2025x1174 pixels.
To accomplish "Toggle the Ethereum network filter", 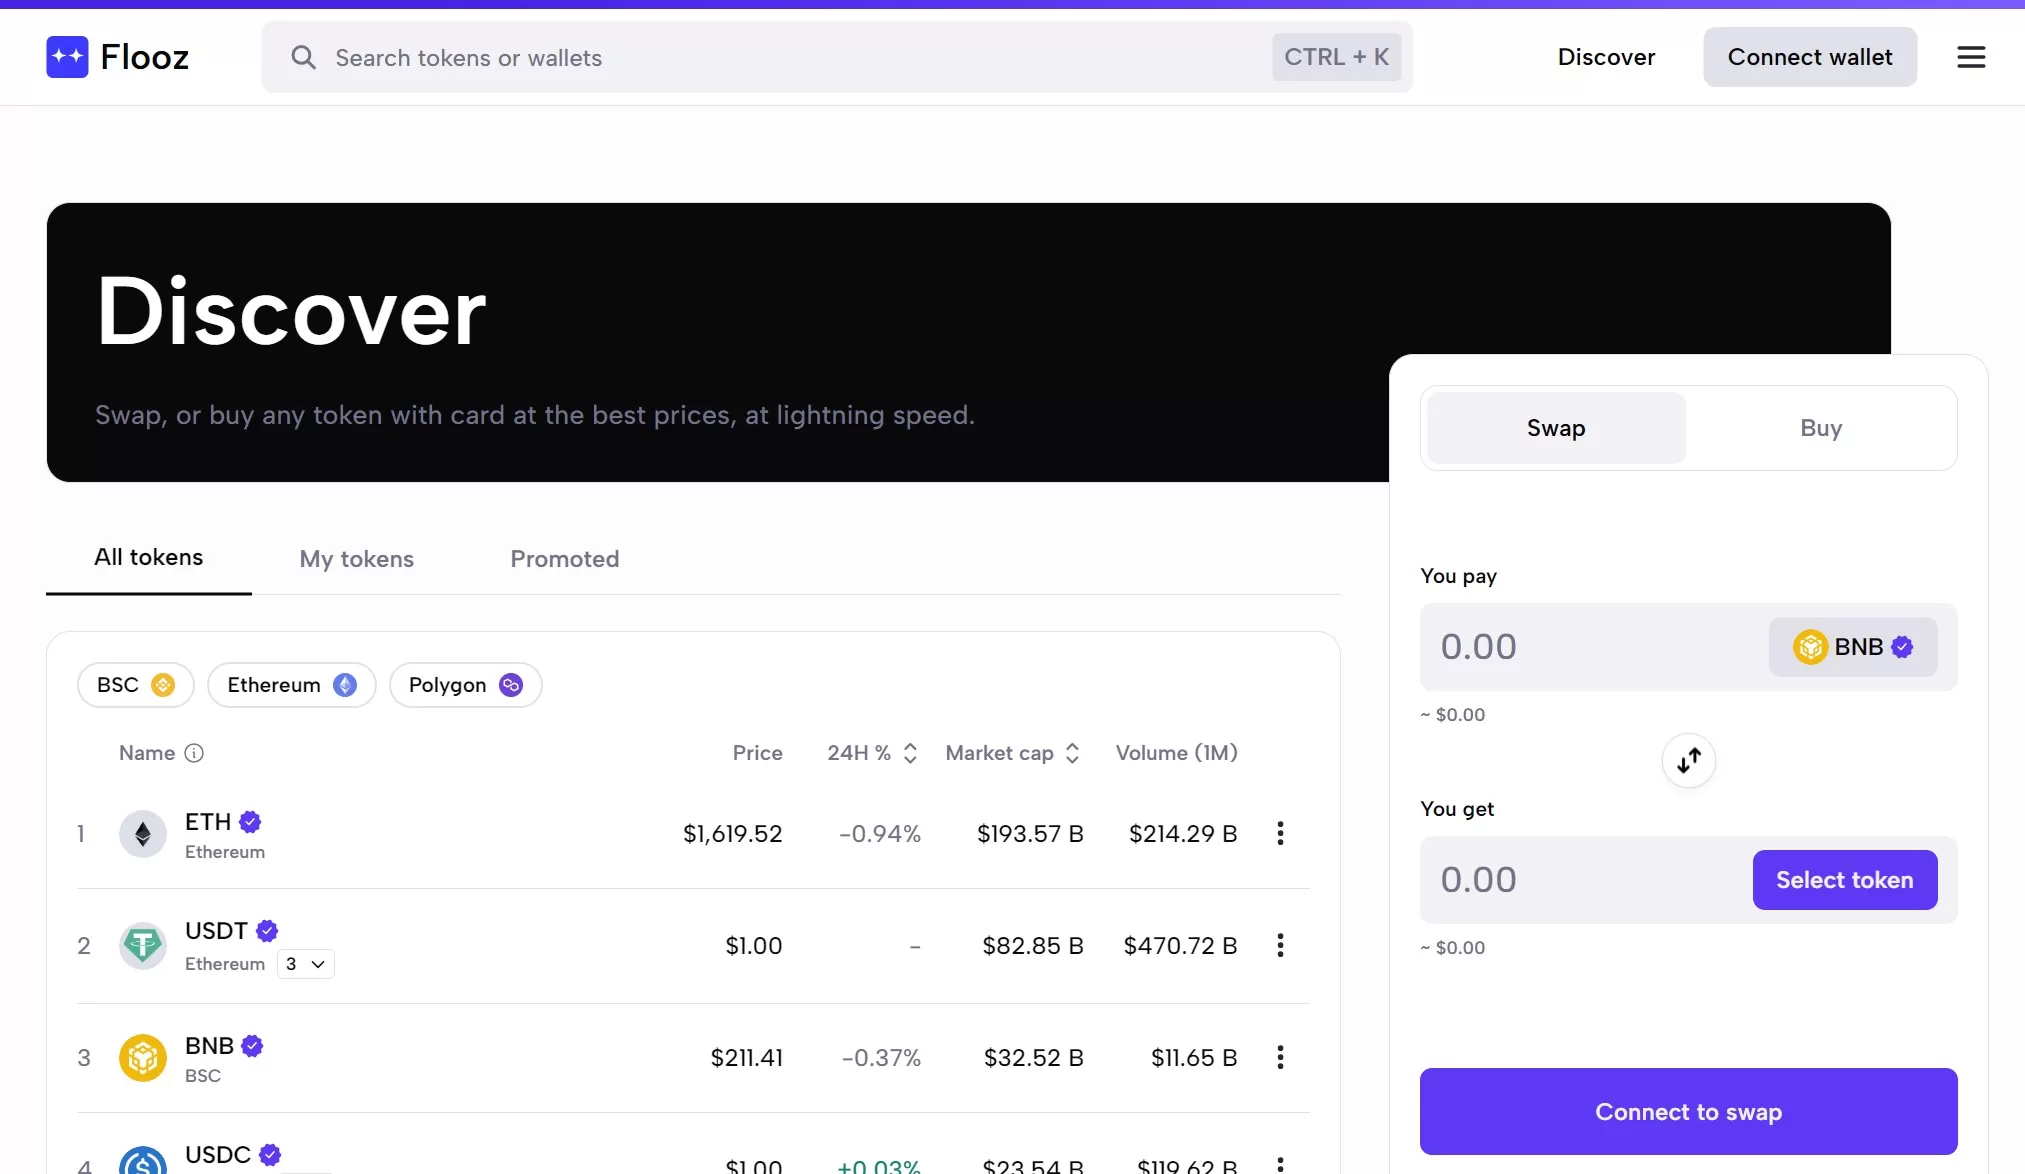I will 292,685.
